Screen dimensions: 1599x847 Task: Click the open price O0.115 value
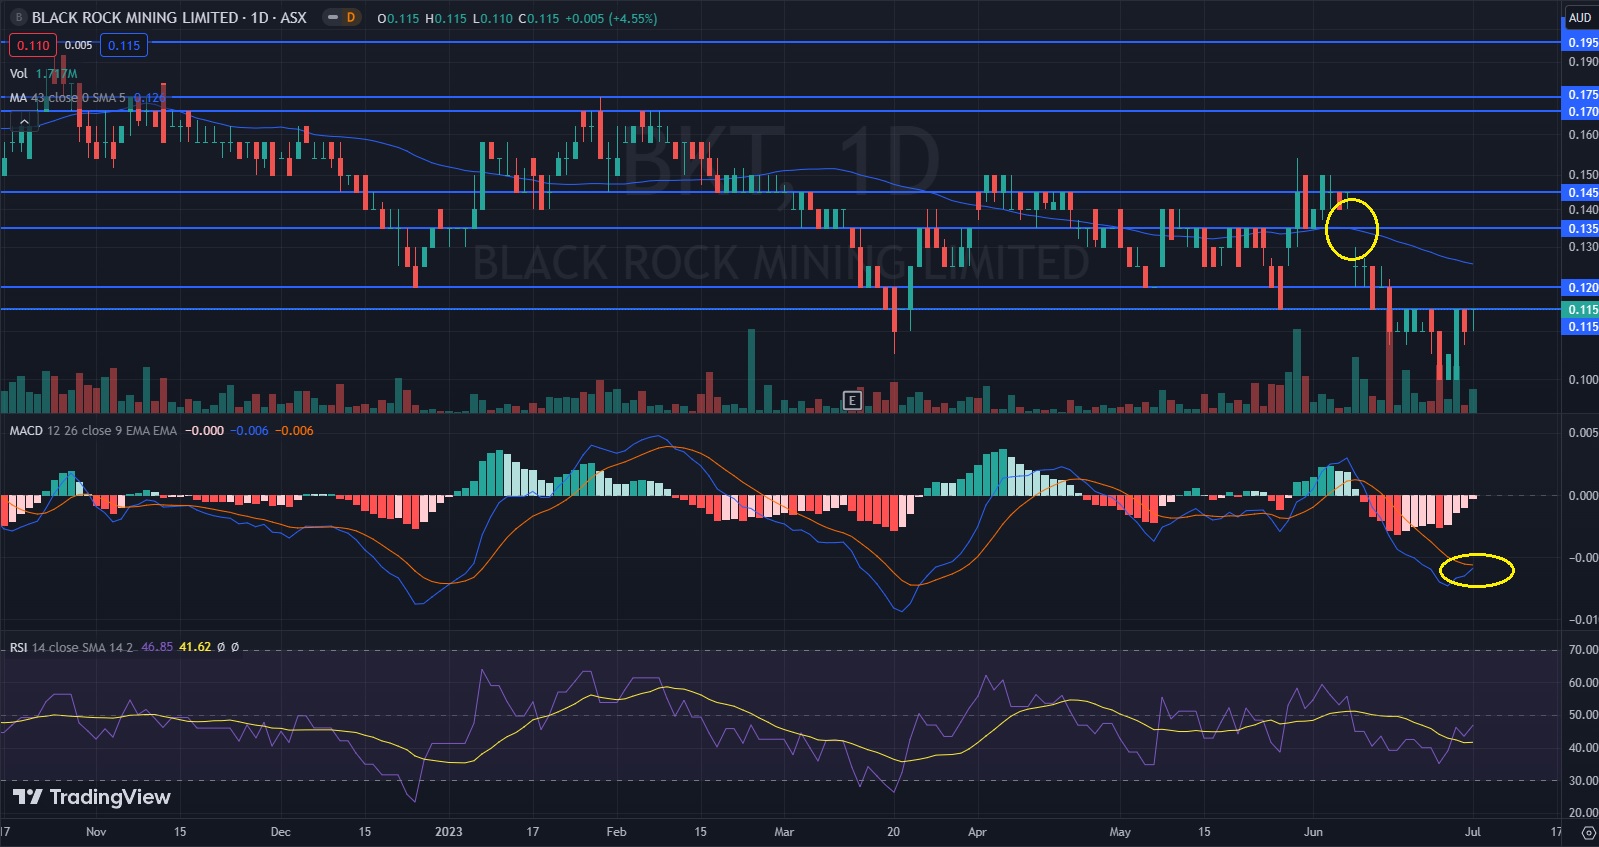click(398, 19)
